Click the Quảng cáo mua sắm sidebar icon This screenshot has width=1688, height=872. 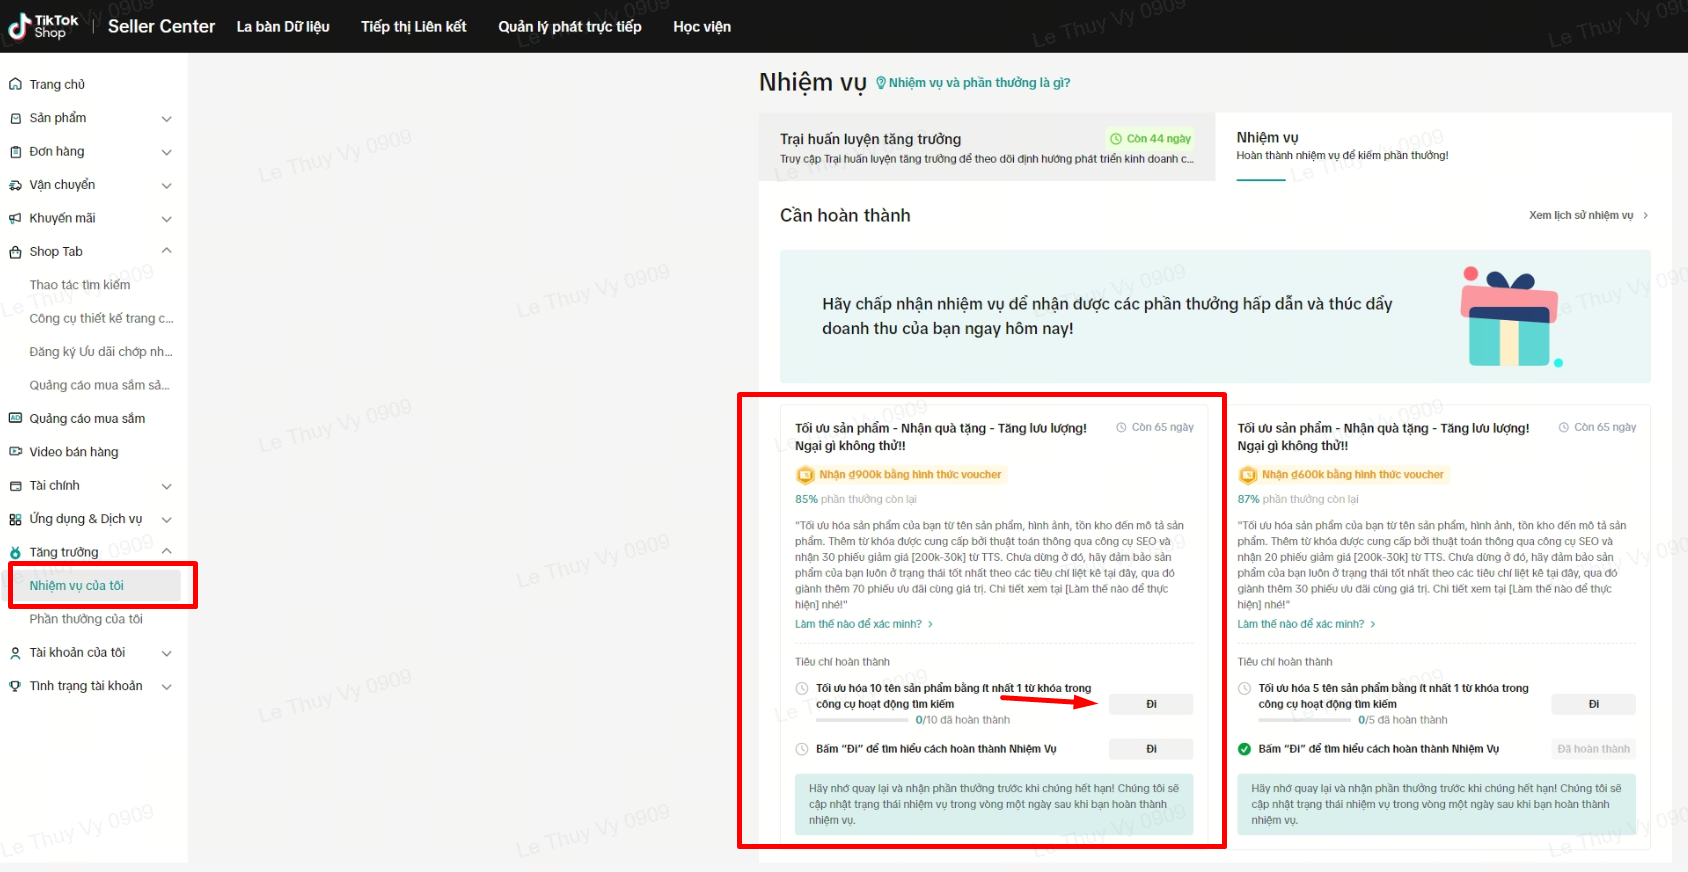(x=15, y=419)
